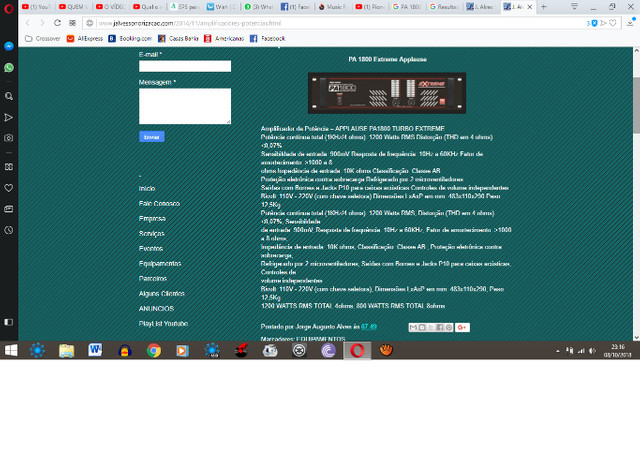Share post by email icon
Image resolution: width=640 pixels, height=450 pixels.
413,327
